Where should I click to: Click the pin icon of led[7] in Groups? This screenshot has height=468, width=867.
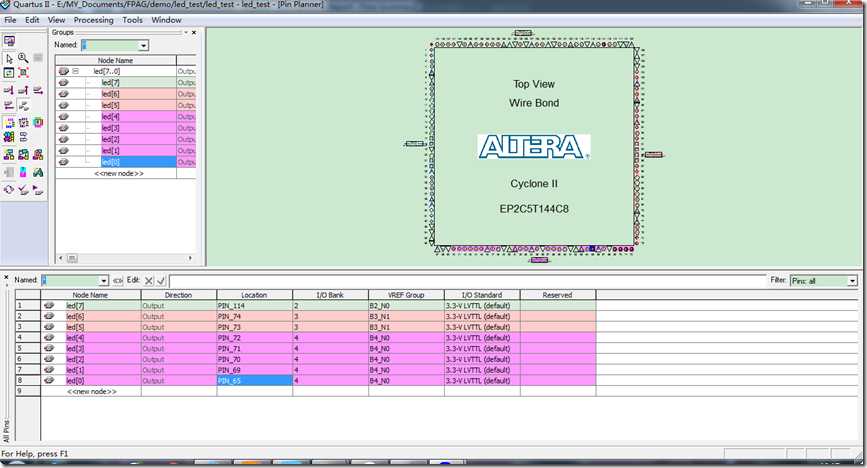pyautogui.click(x=64, y=82)
